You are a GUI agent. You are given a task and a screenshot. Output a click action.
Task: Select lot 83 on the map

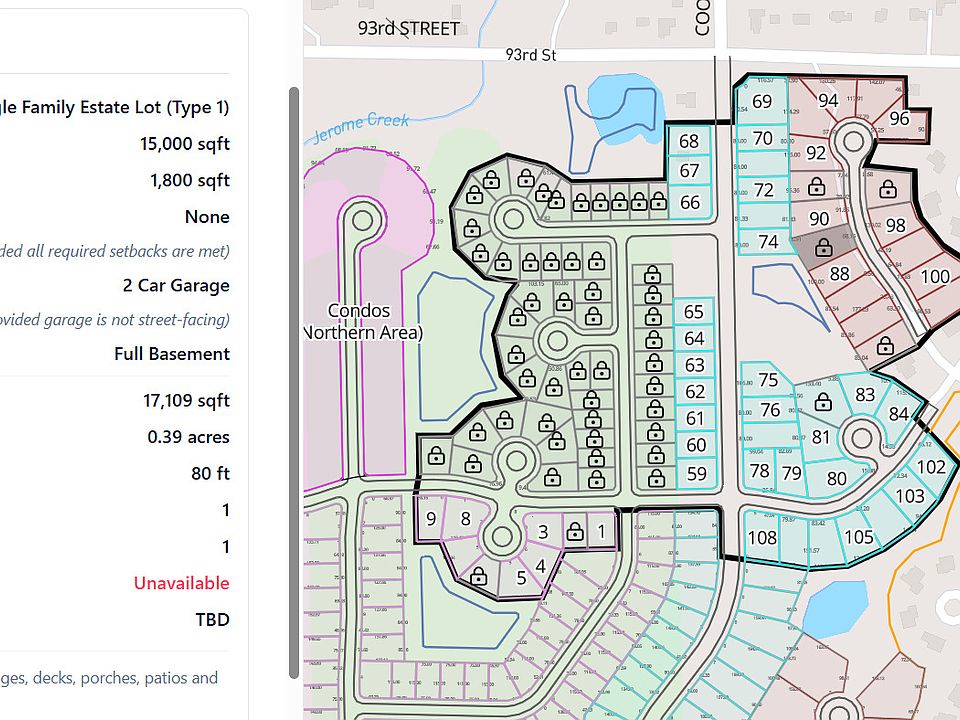coord(864,395)
